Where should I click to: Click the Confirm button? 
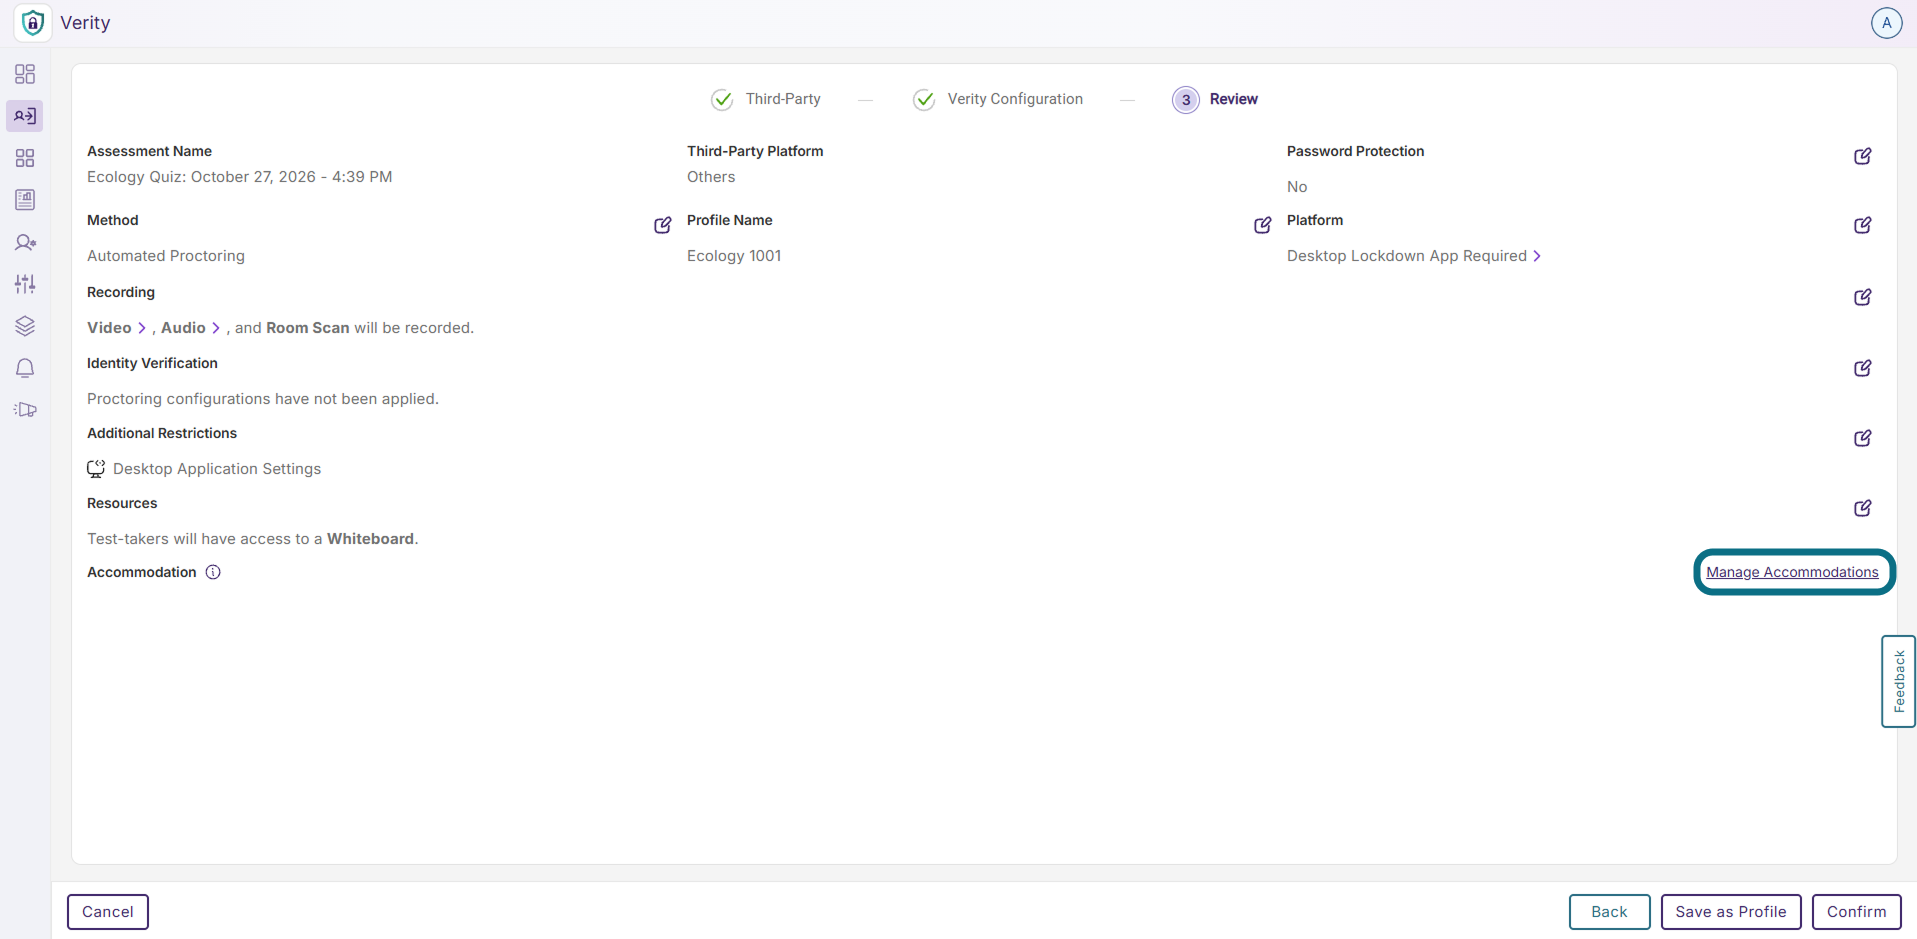coord(1856,912)
